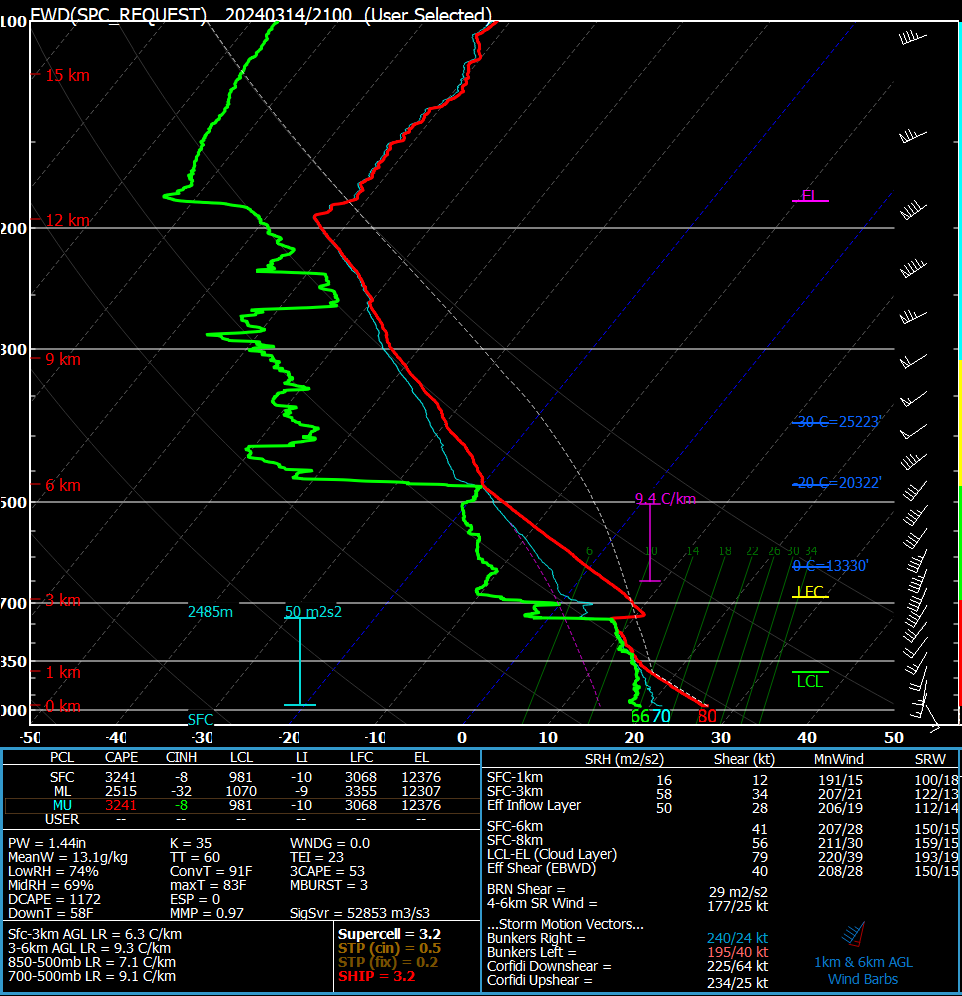
Task: Click BRN Shear value 29 m2/s2
Action: (738, 892)
